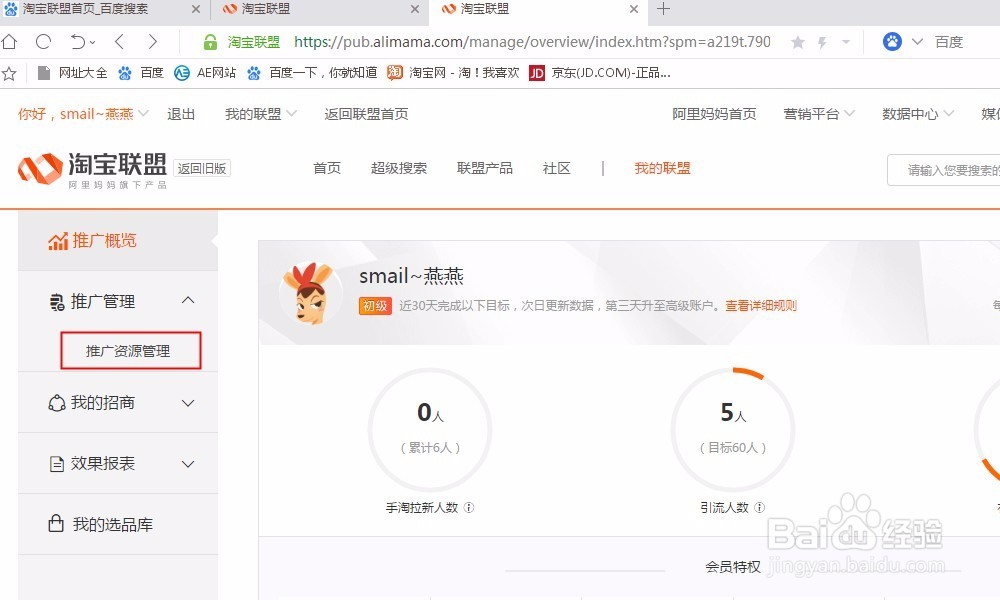Screen dimensions: 1000x600
Task: Expand the 效果报表 sidebar section
Action: click(x=118, y=464)
